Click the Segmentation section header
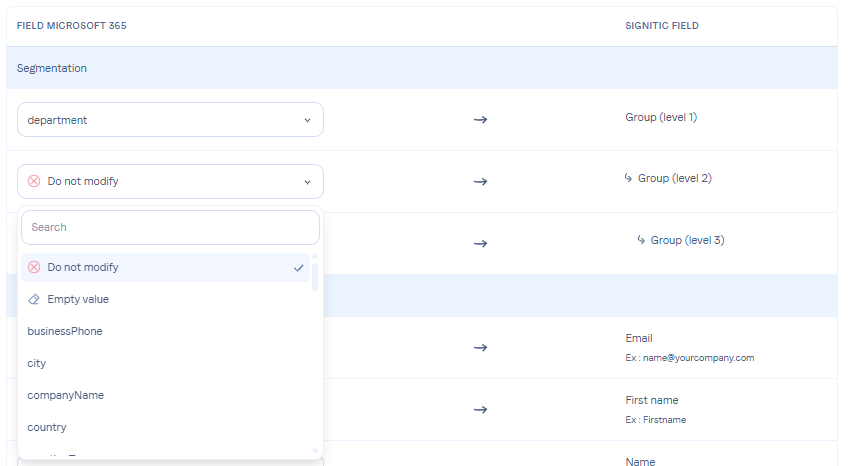 click(x=52, y=68)
